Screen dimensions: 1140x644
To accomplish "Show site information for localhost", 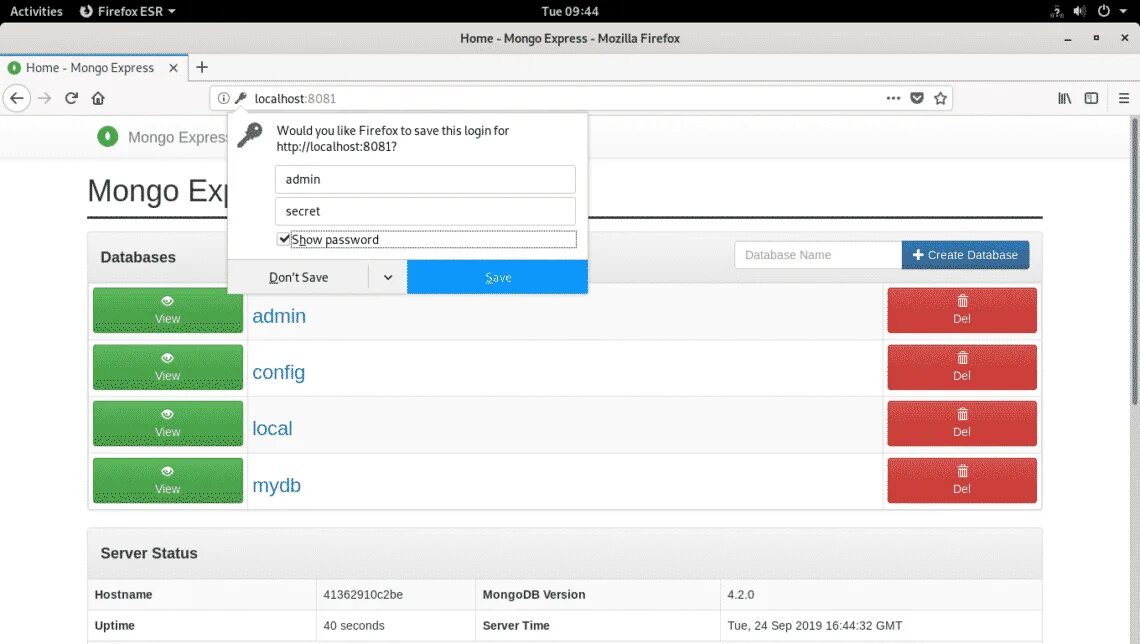I will (x=223, y=98).
